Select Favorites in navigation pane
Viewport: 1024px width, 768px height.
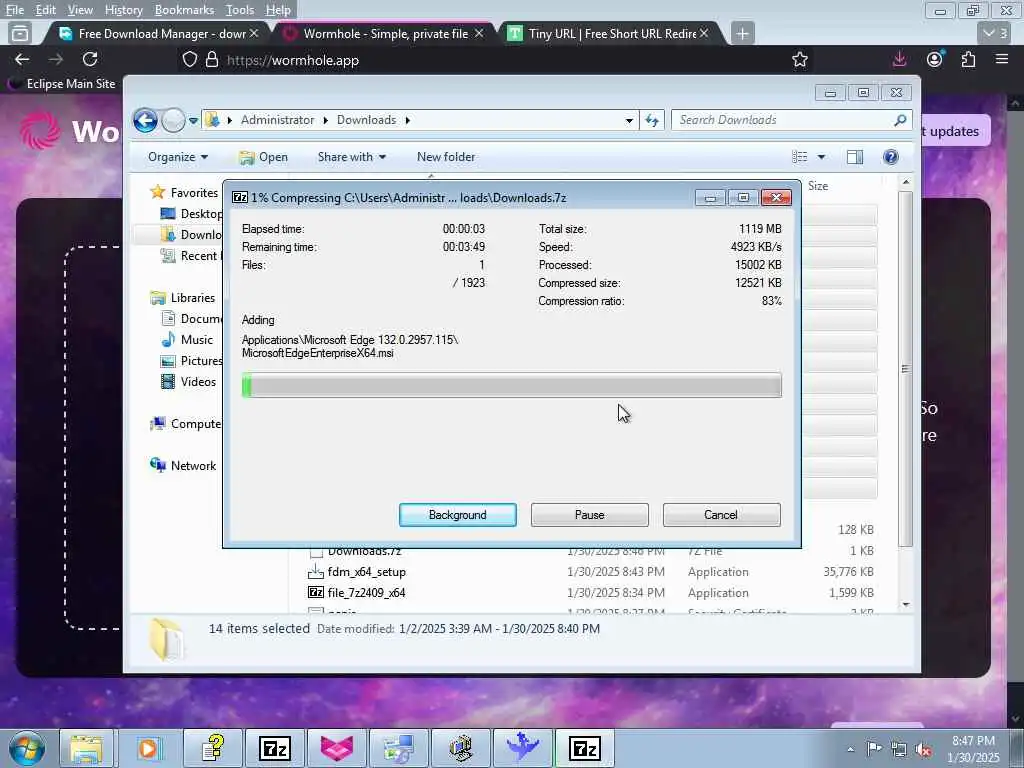193,193
